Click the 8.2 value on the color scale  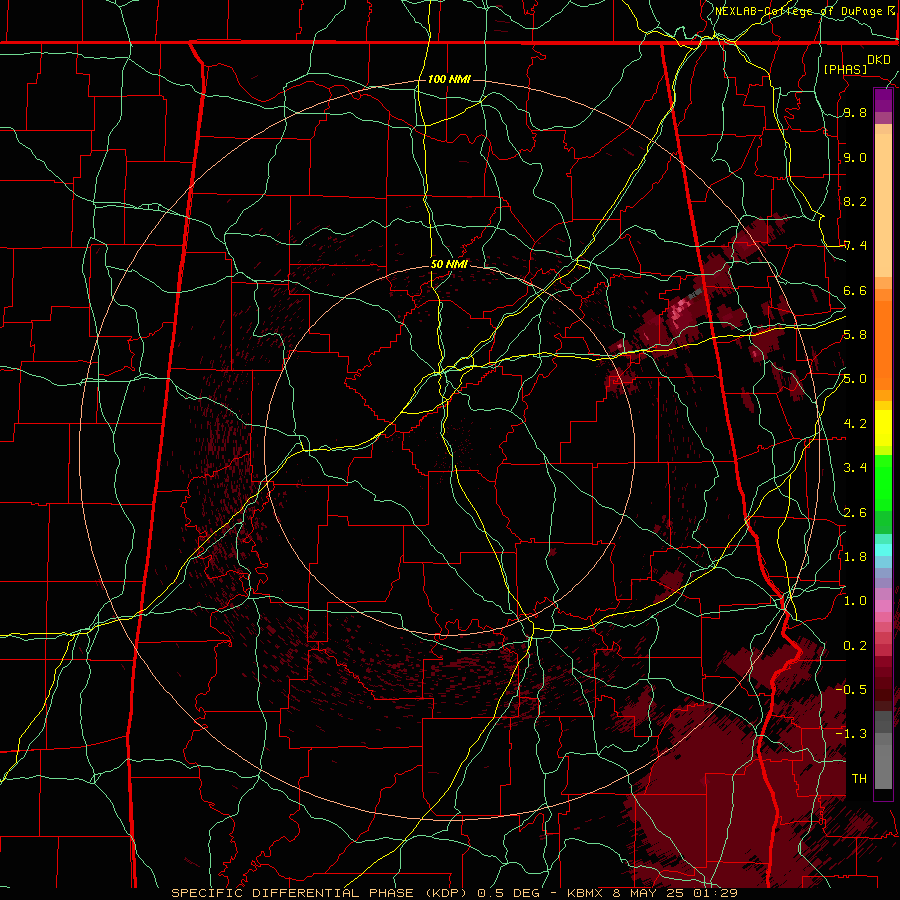855,201
